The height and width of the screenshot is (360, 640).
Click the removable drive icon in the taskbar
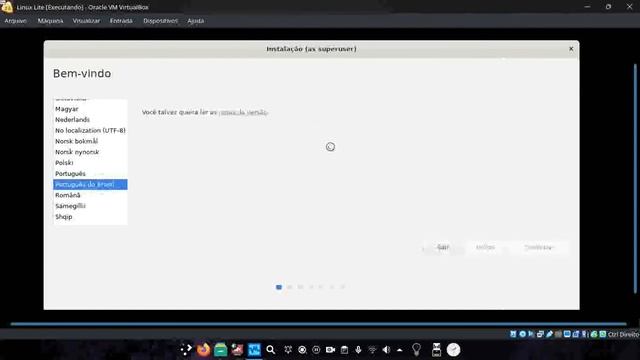(436, 350)
